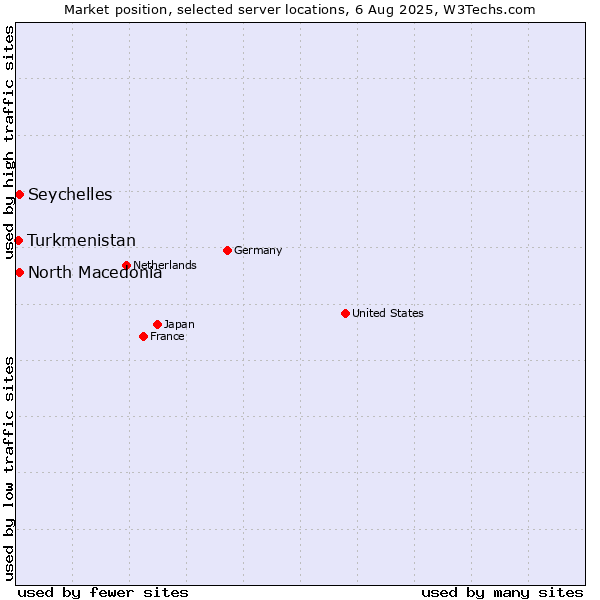Click the 'United States' label text
Viewport: 600px width, 600px height.
(388, 313)
